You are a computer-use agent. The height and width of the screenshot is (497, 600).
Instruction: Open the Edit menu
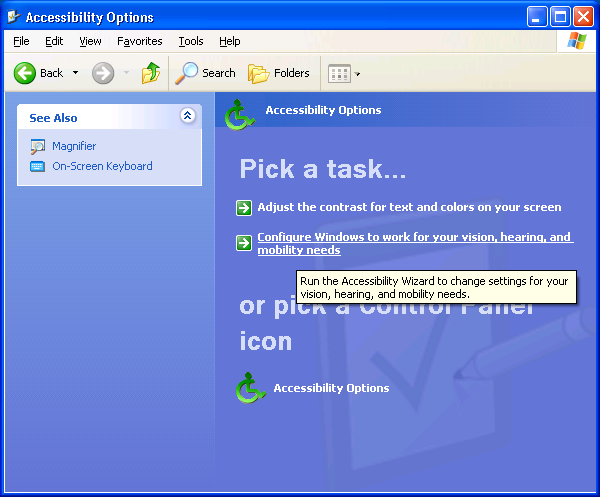click(x=54, y=41)
